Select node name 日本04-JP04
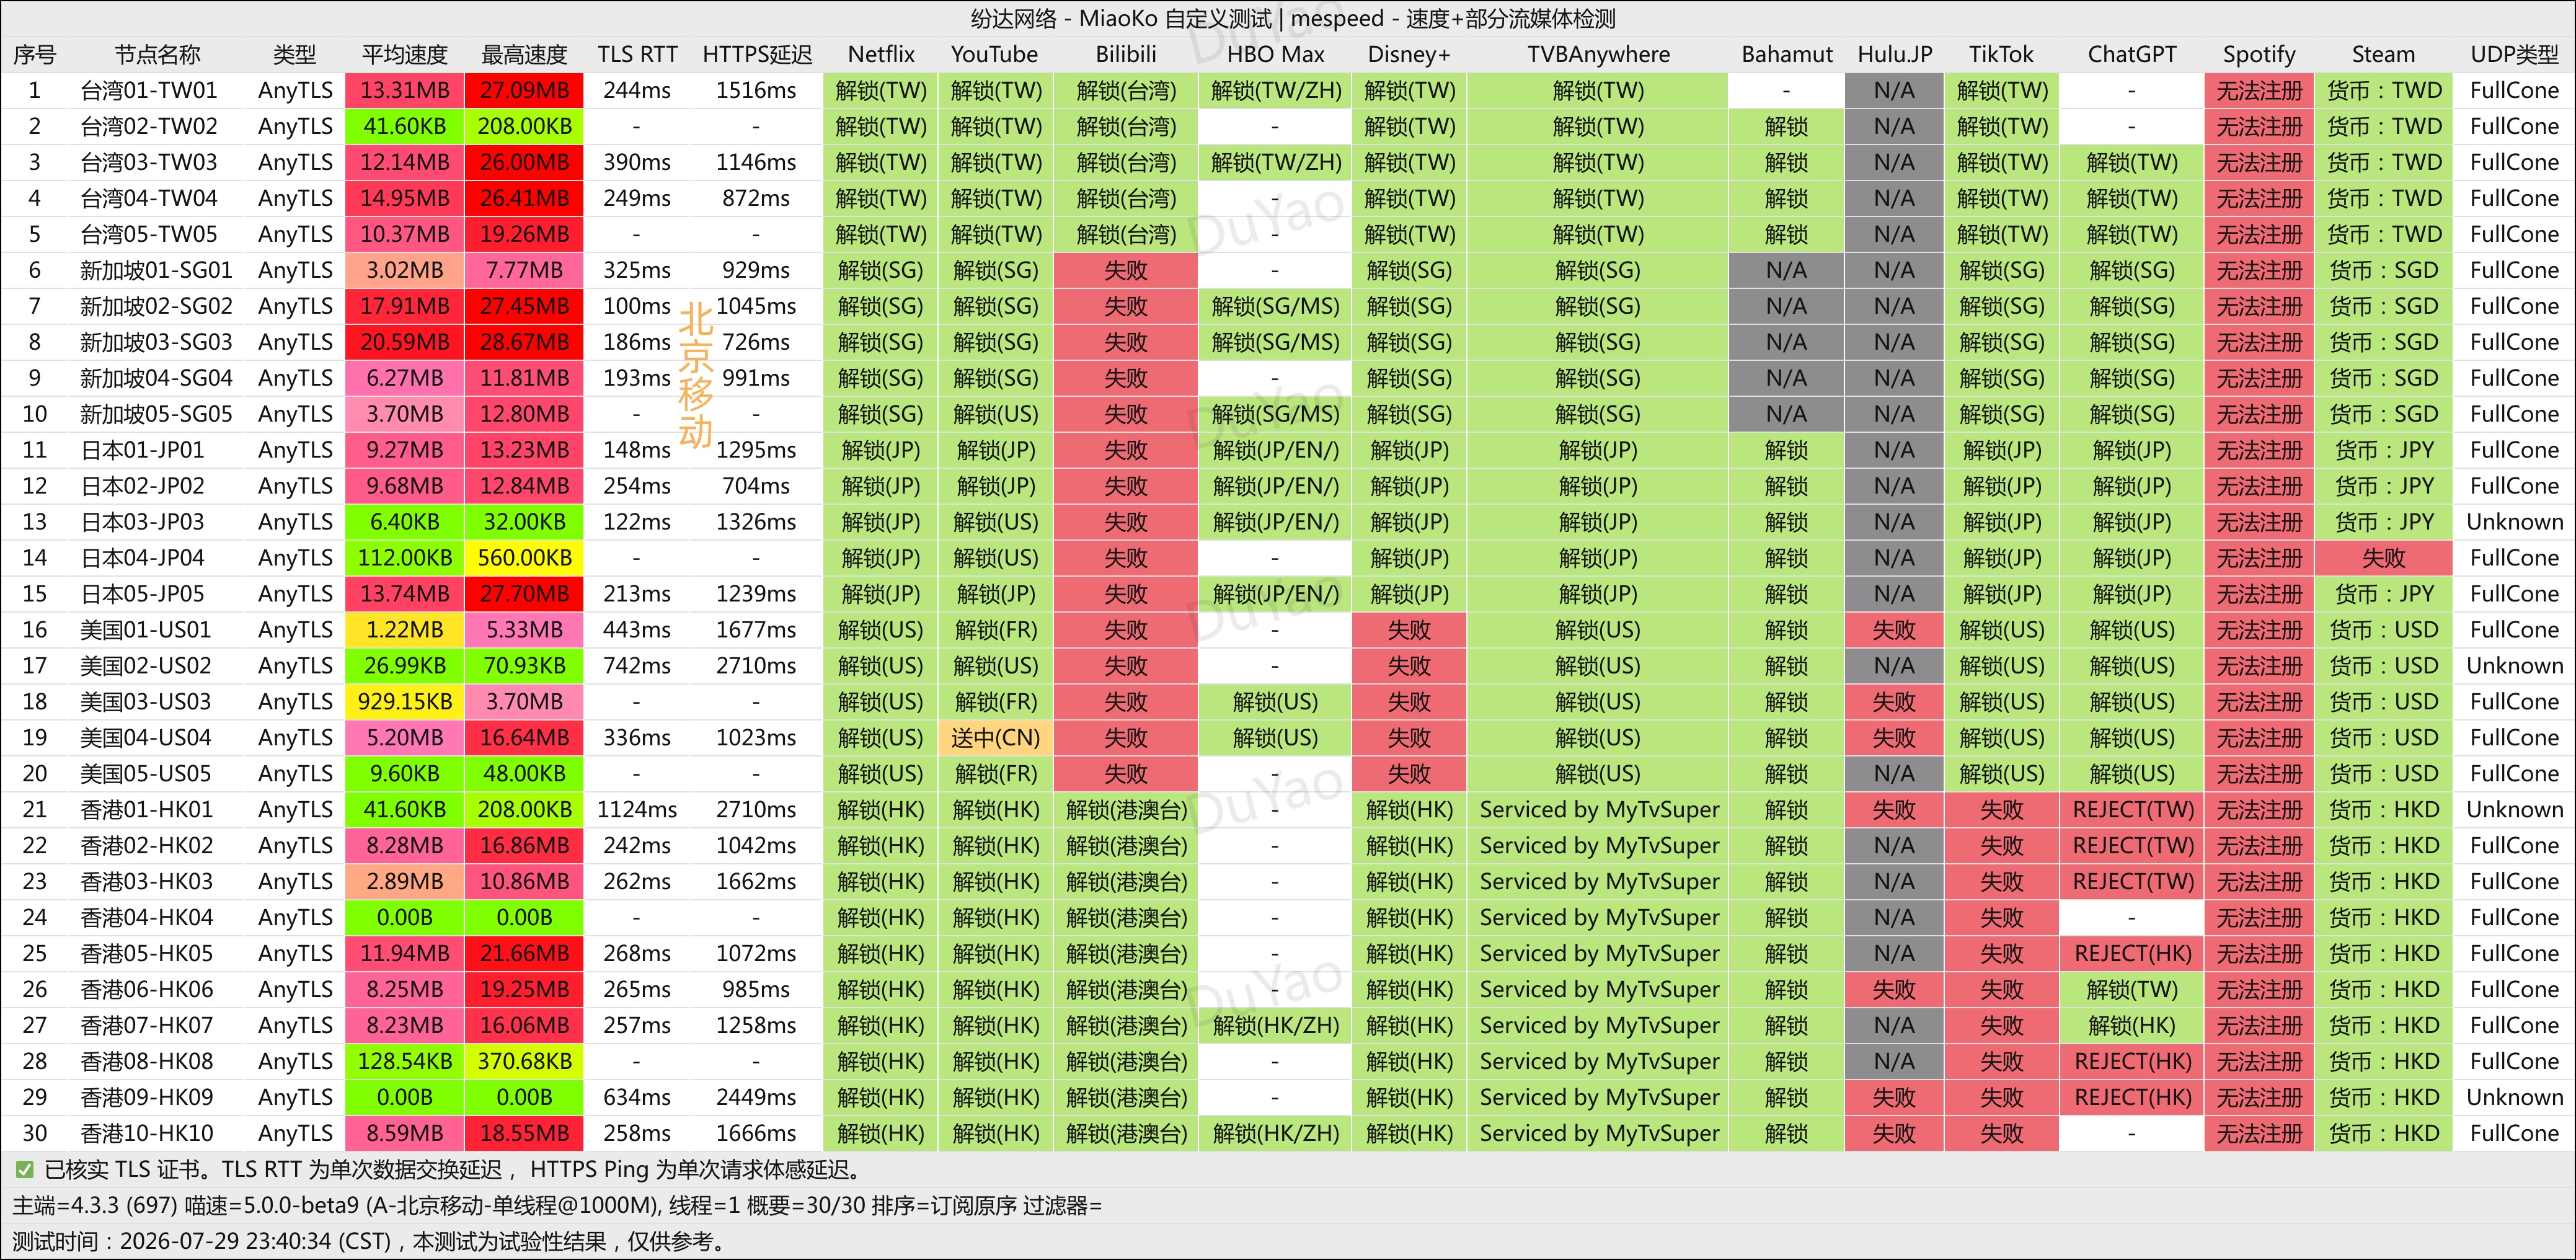 (x=142, y=558)
